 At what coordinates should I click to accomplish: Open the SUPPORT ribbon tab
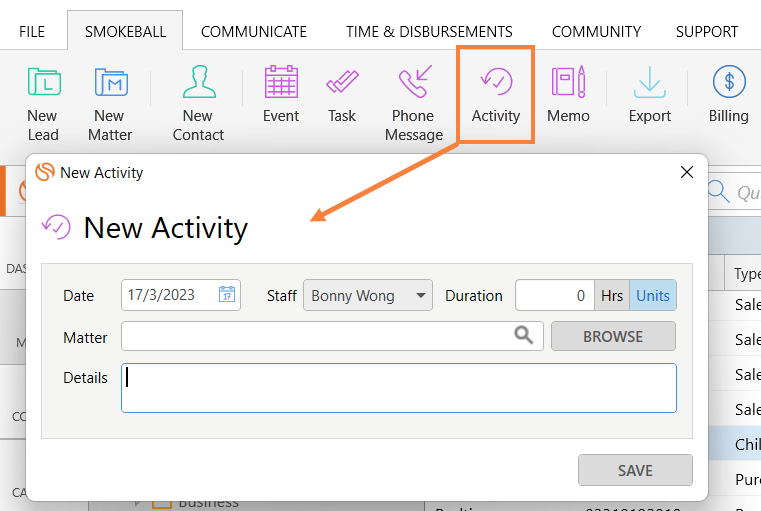(707, 32)
